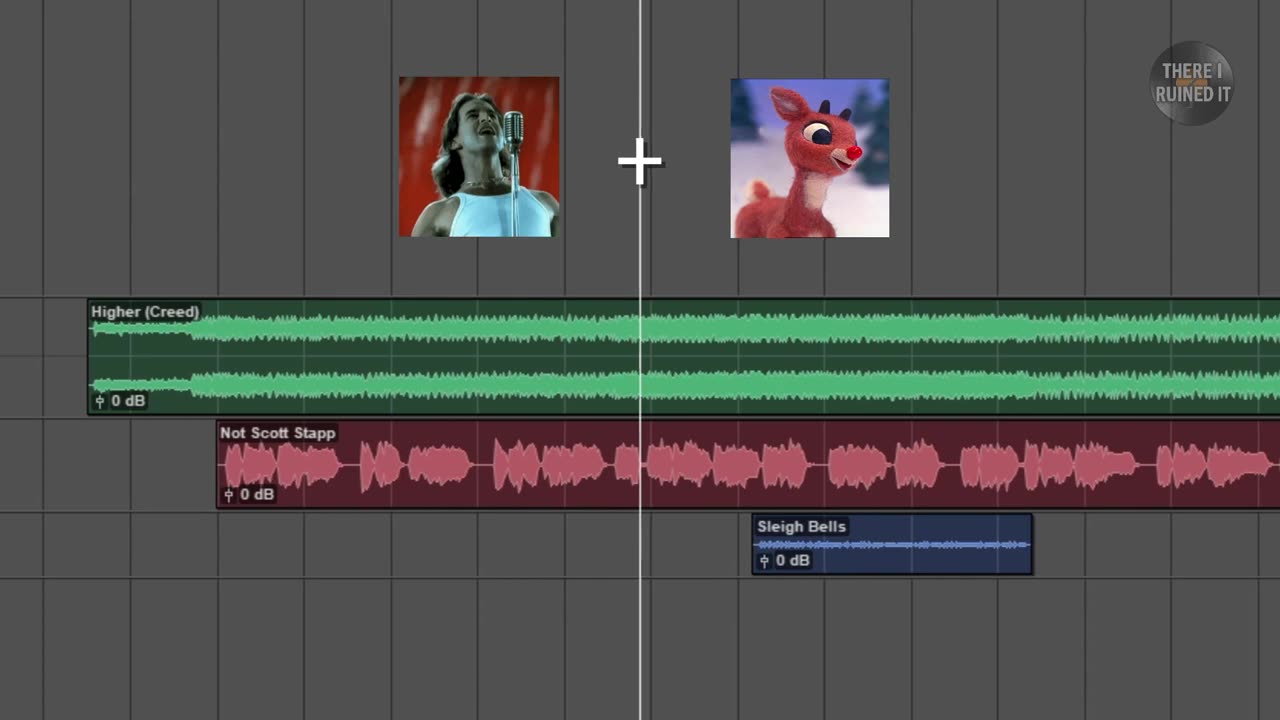Select the Higher (Creed) audio clip
The image size is (1280, 720).
(x=683, y=357)
